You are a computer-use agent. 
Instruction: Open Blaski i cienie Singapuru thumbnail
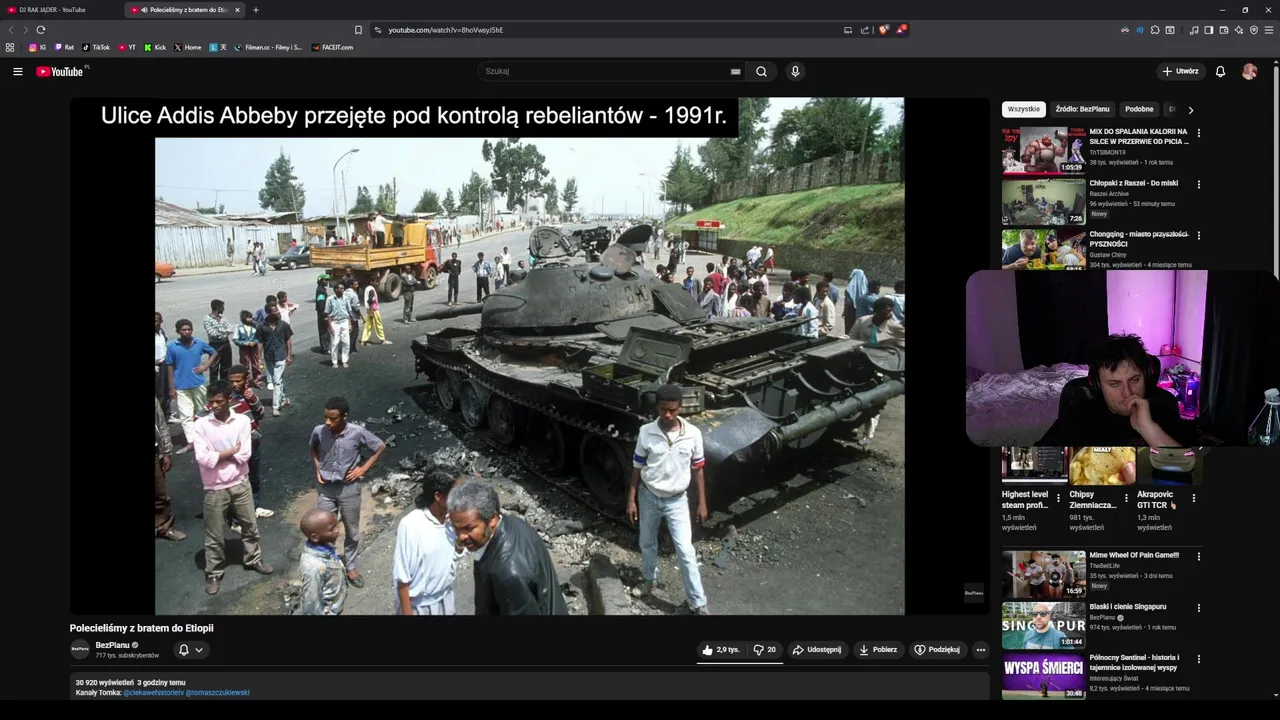1044,625
